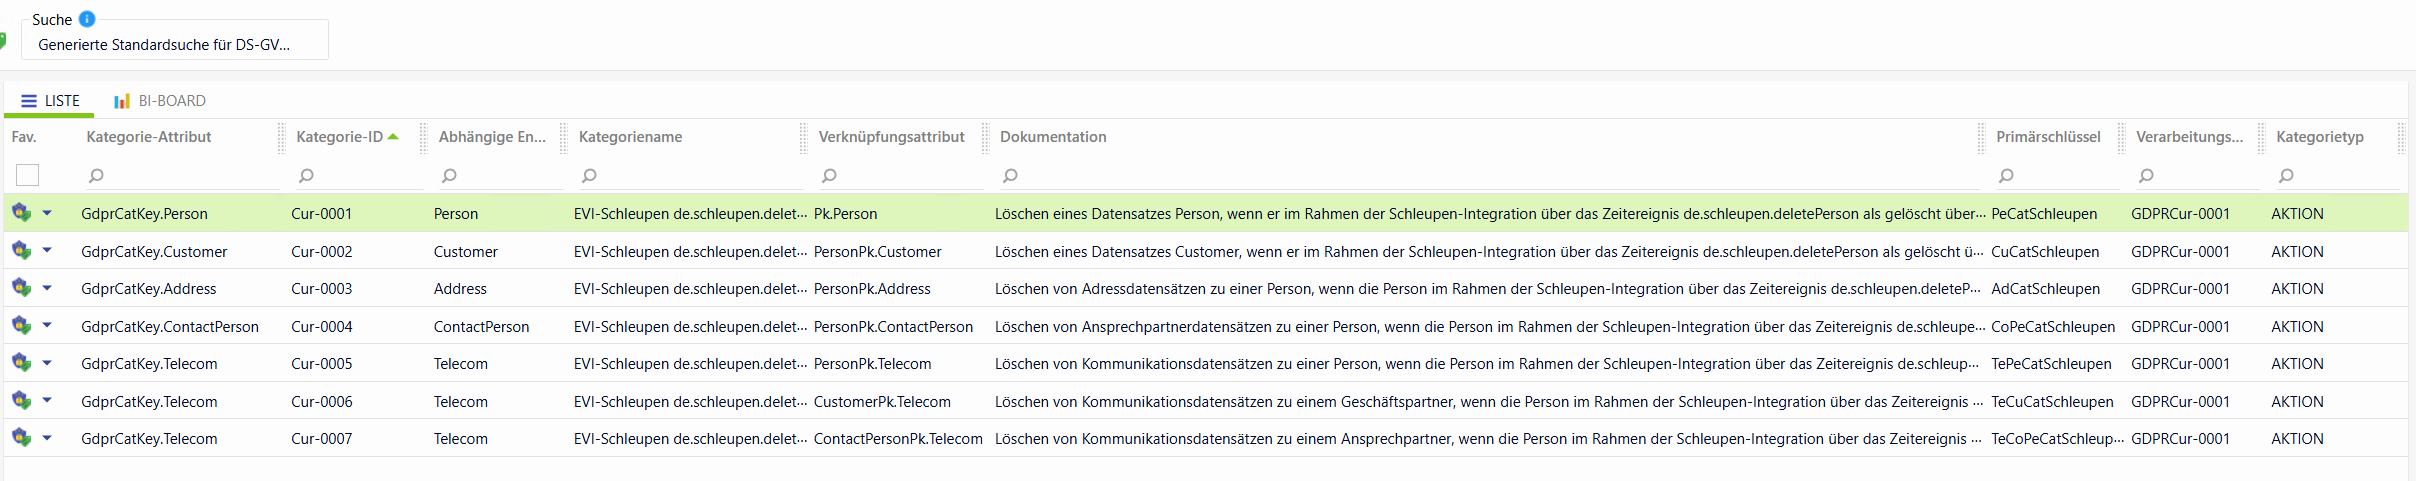Switch to the BI-BOARD tab
This screenshot has height=481, width=2416.
pyautogui.click(x=160, y=101)
